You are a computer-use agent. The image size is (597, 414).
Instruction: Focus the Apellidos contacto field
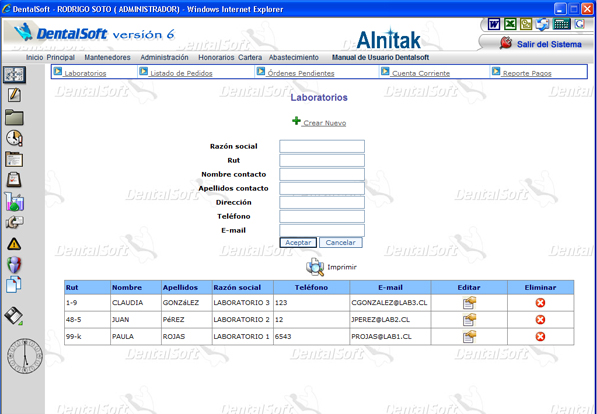point(322,189)
